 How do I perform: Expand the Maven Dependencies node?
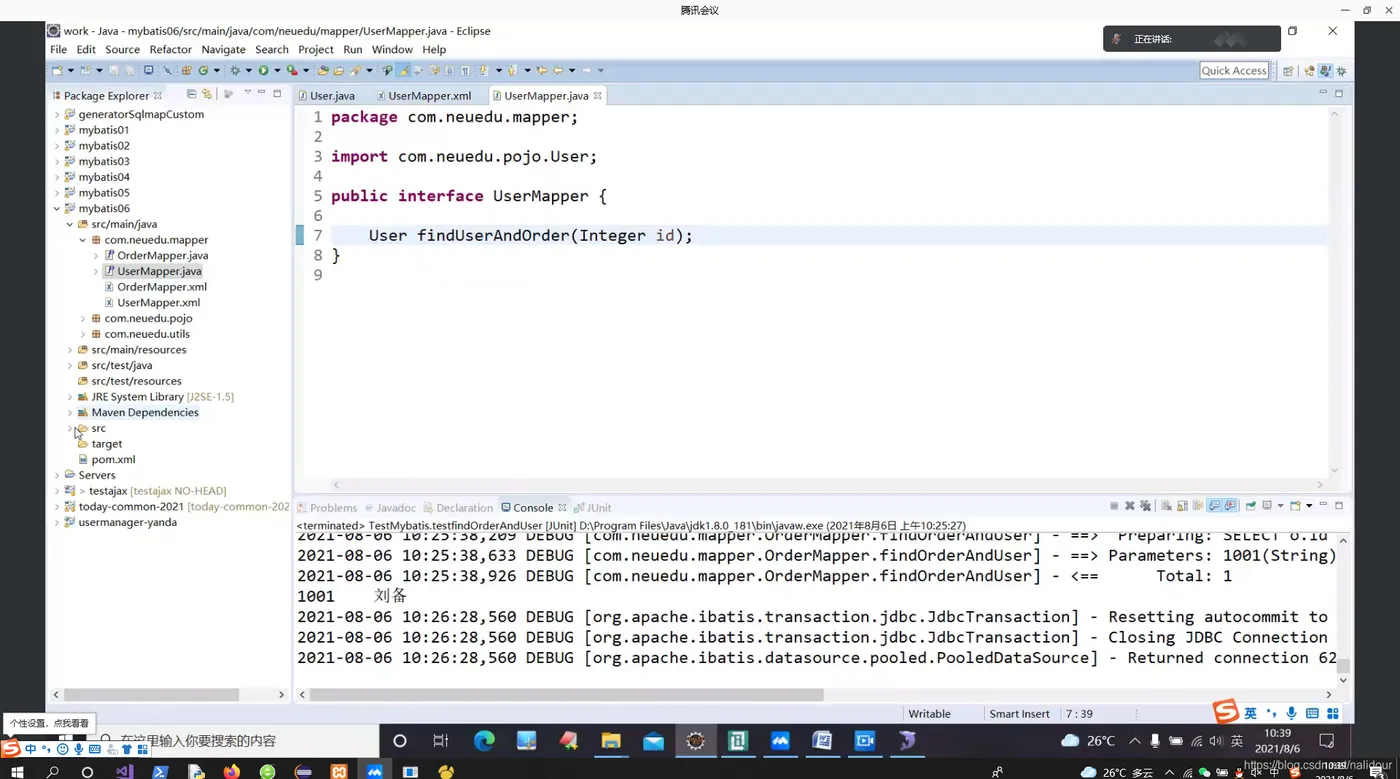70,413
